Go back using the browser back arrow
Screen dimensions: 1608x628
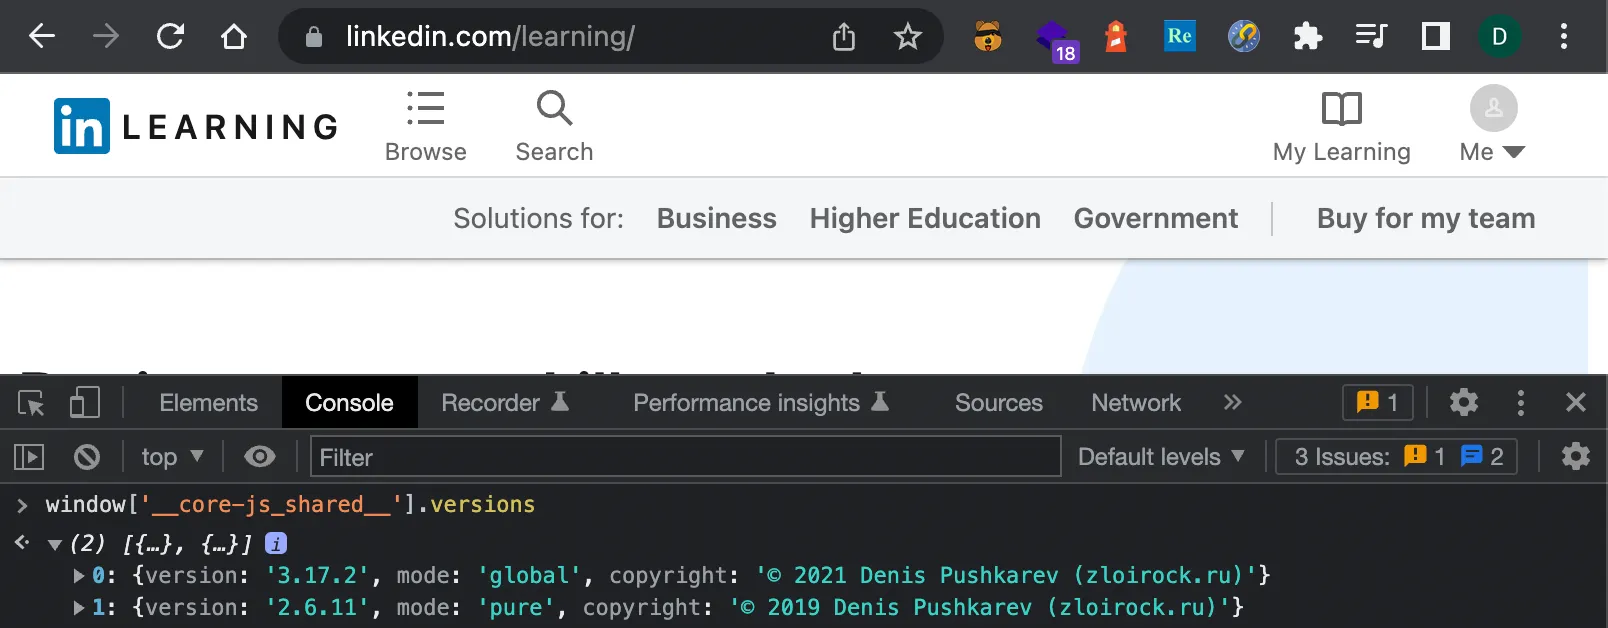point(42,37)
